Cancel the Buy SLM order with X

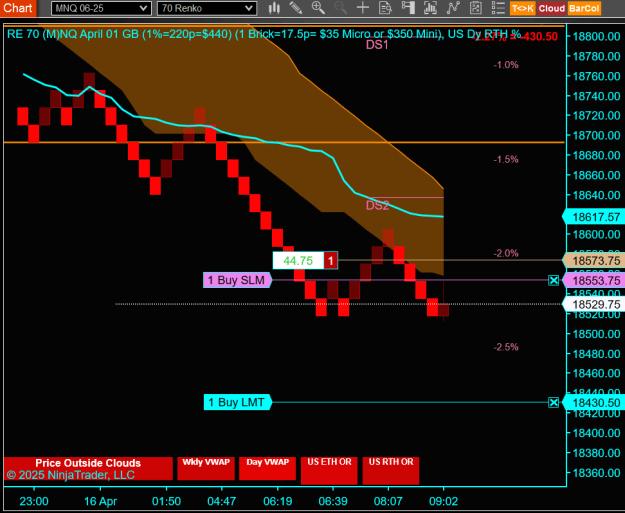(553, 281)
